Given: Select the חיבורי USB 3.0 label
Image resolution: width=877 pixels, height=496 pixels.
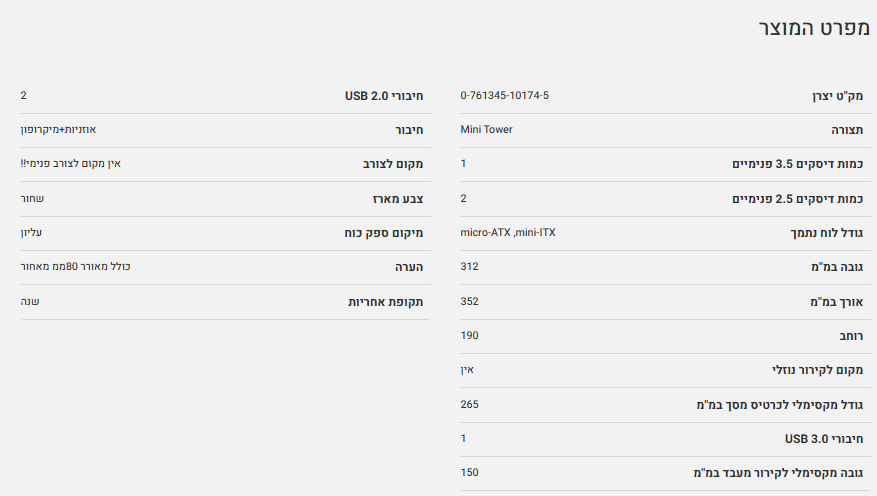Looking at the screenshot, I should 825,439.
